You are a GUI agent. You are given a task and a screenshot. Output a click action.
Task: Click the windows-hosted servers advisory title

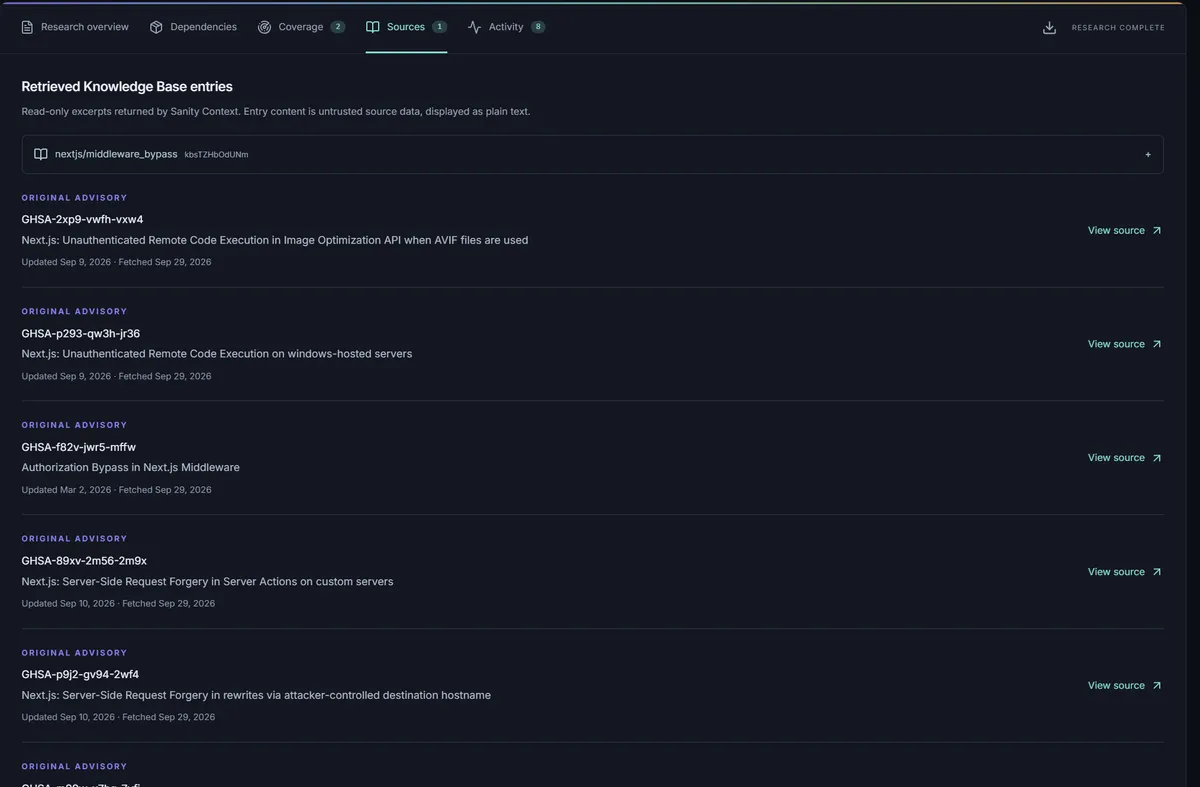tap(217, 354)
